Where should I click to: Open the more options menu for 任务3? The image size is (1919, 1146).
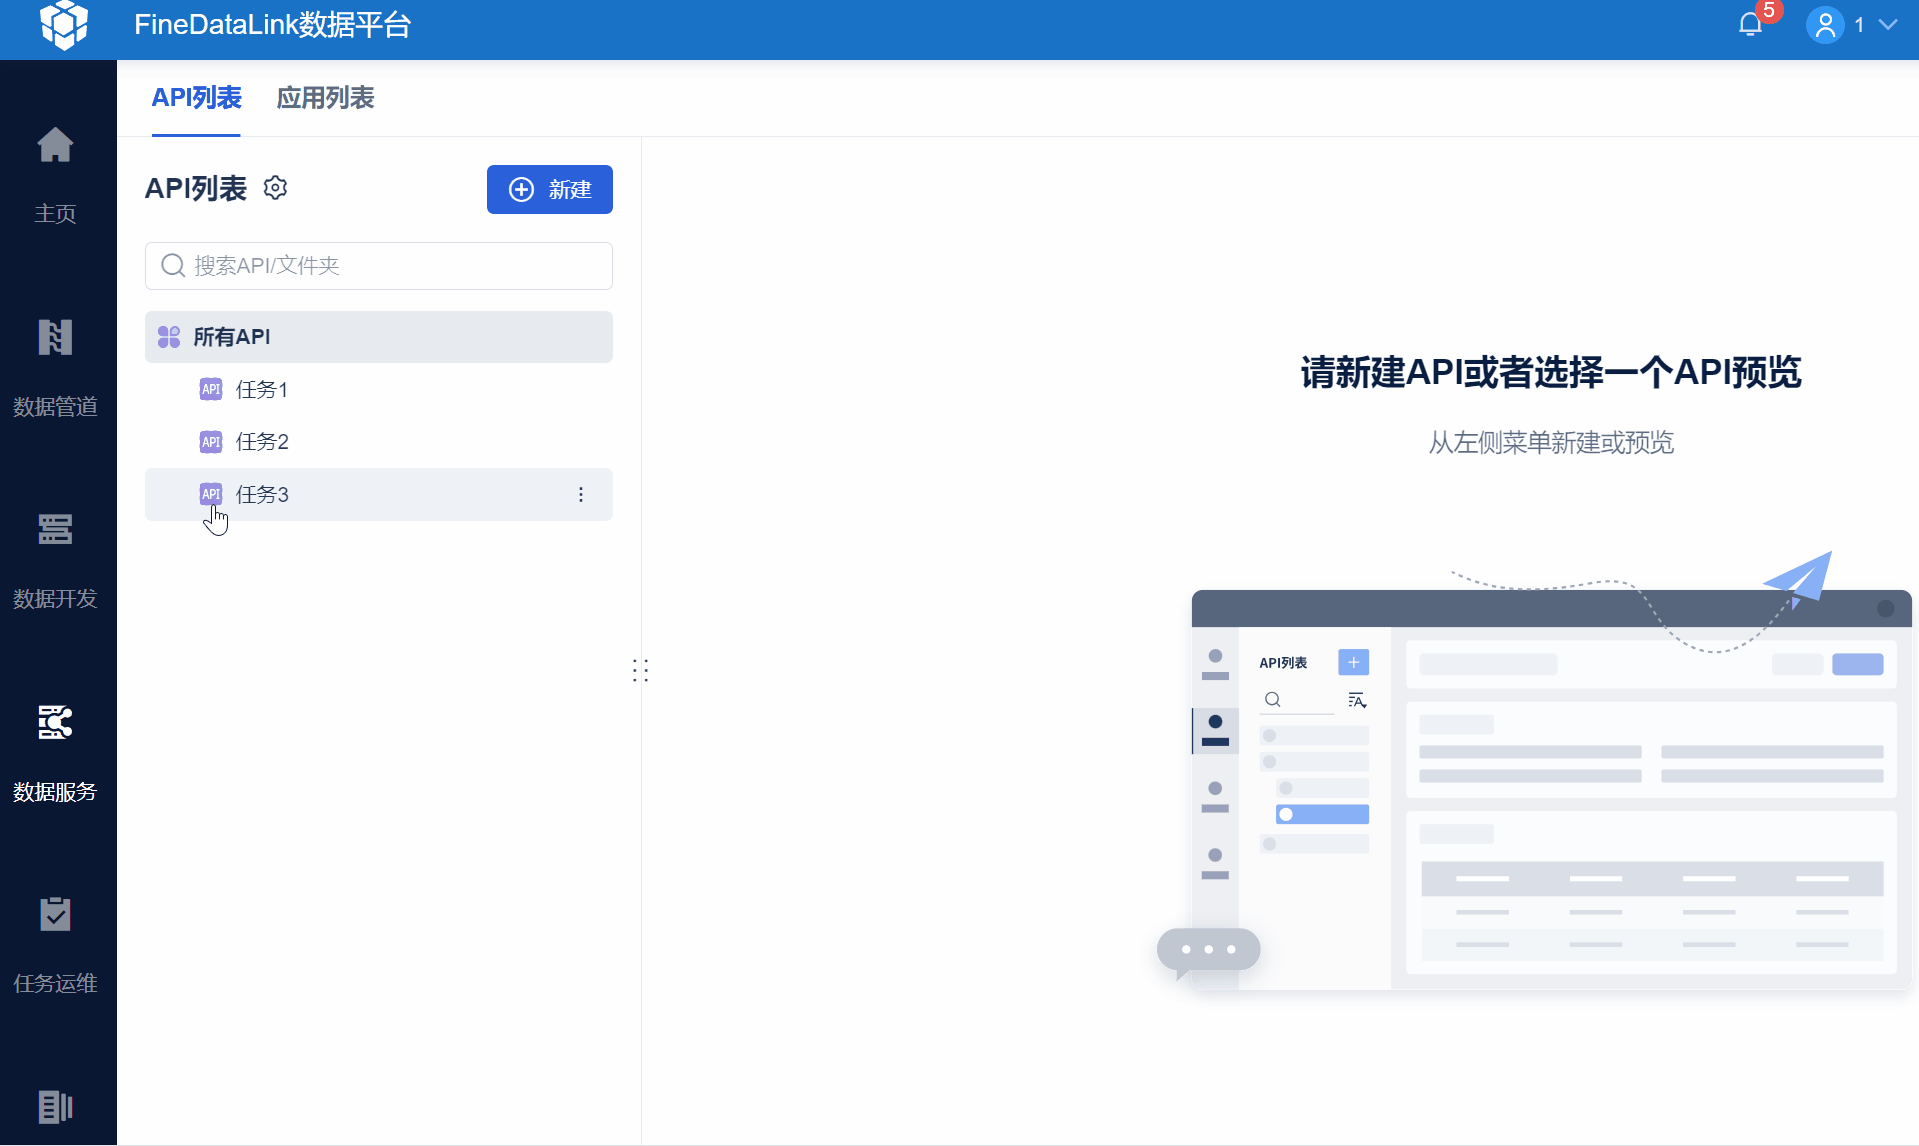pyautogui.click(x=581, y=495)
